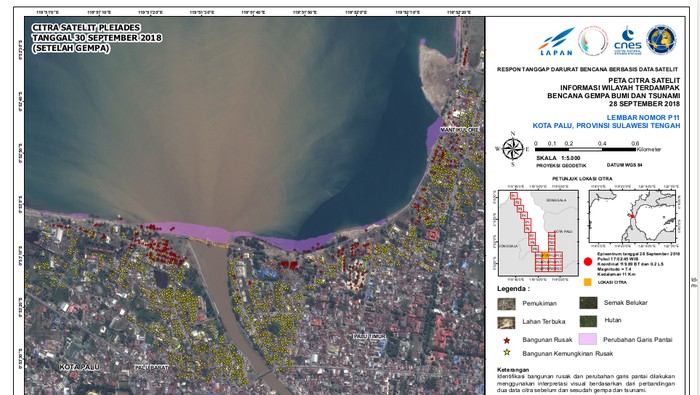Click the Semak Belukar legend thumbnail
The image size is (700, 395).
coord(588,303)
